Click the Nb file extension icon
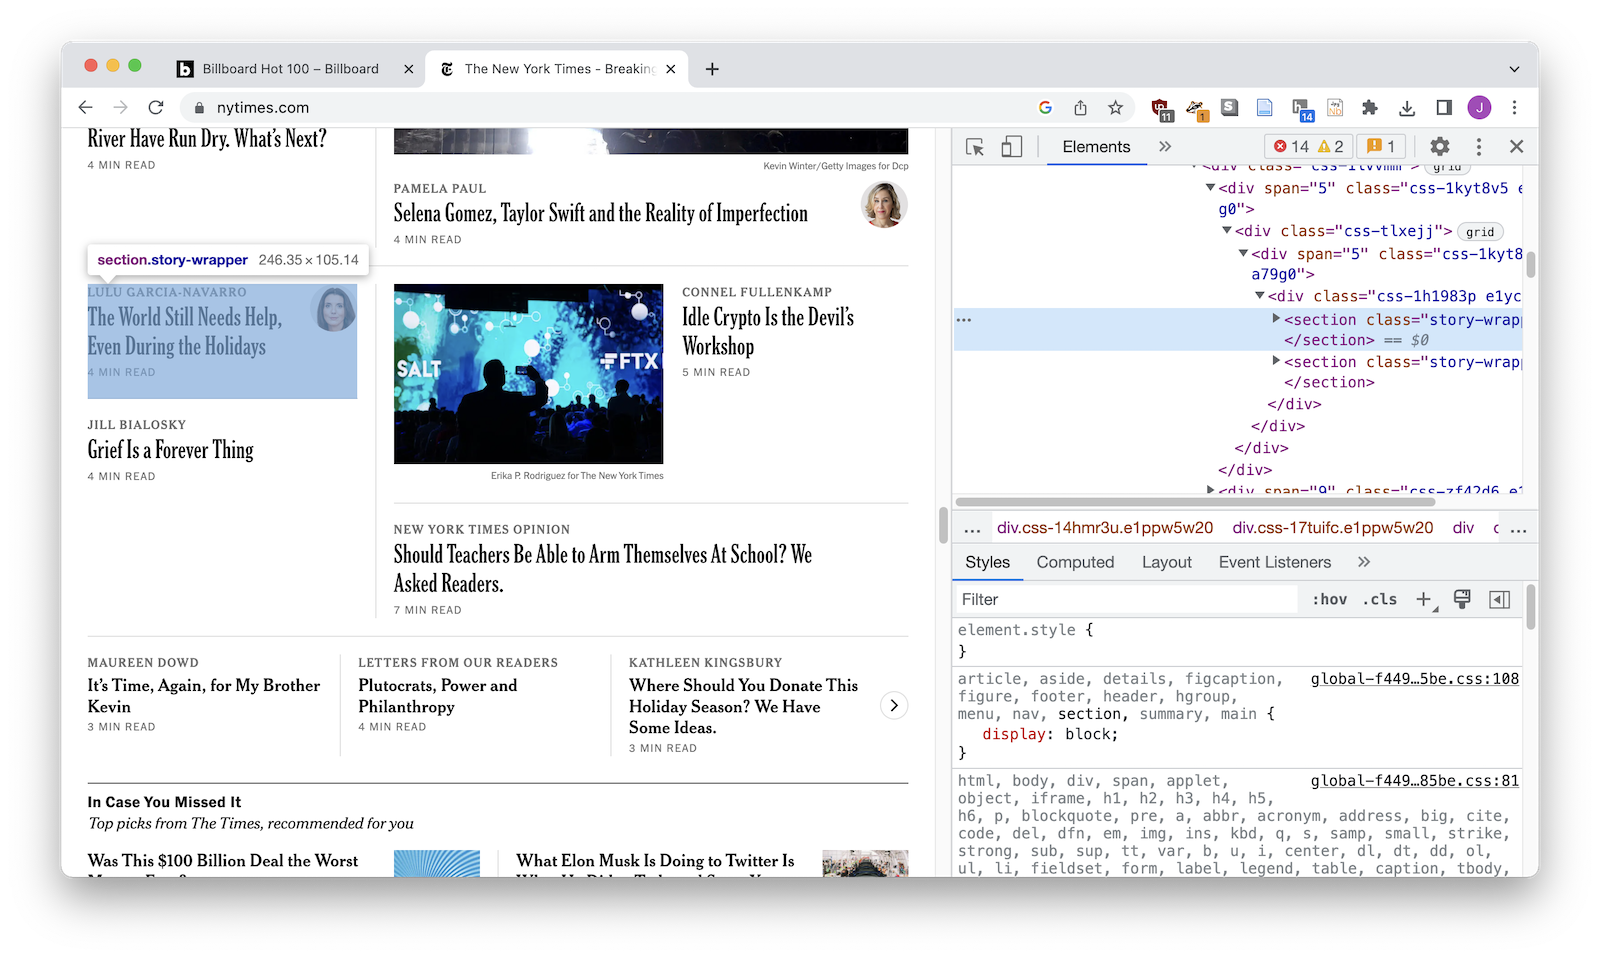This screenshot has height=958, width=1600. 1335,108
